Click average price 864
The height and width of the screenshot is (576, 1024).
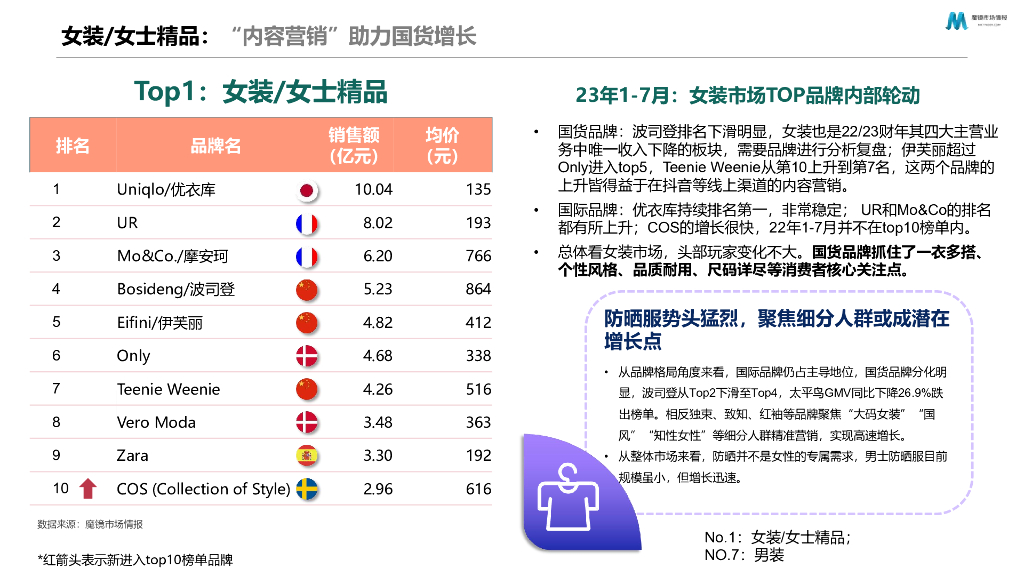click(479, 289)
